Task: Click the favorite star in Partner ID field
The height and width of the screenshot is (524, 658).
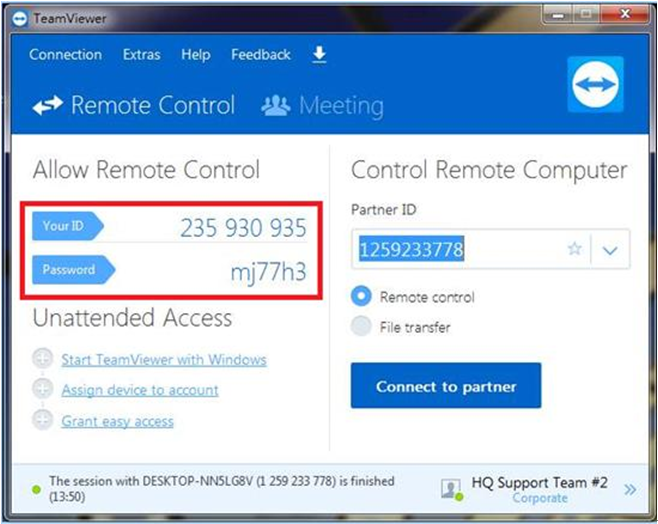Action: [x=574, y=249]
